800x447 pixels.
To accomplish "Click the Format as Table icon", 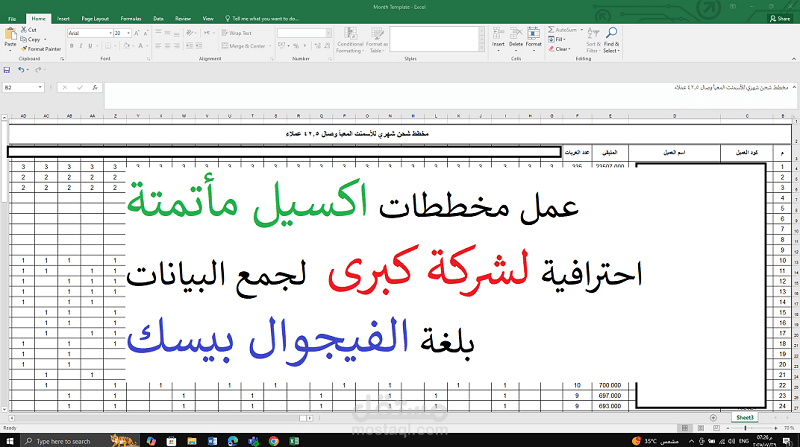I will pyautogui.click(x=378, y=34).
